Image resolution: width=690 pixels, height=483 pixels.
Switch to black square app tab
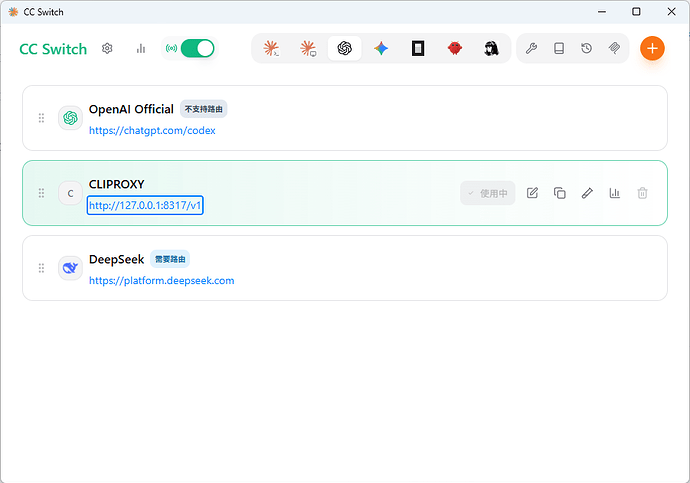[x=418, y=48]
